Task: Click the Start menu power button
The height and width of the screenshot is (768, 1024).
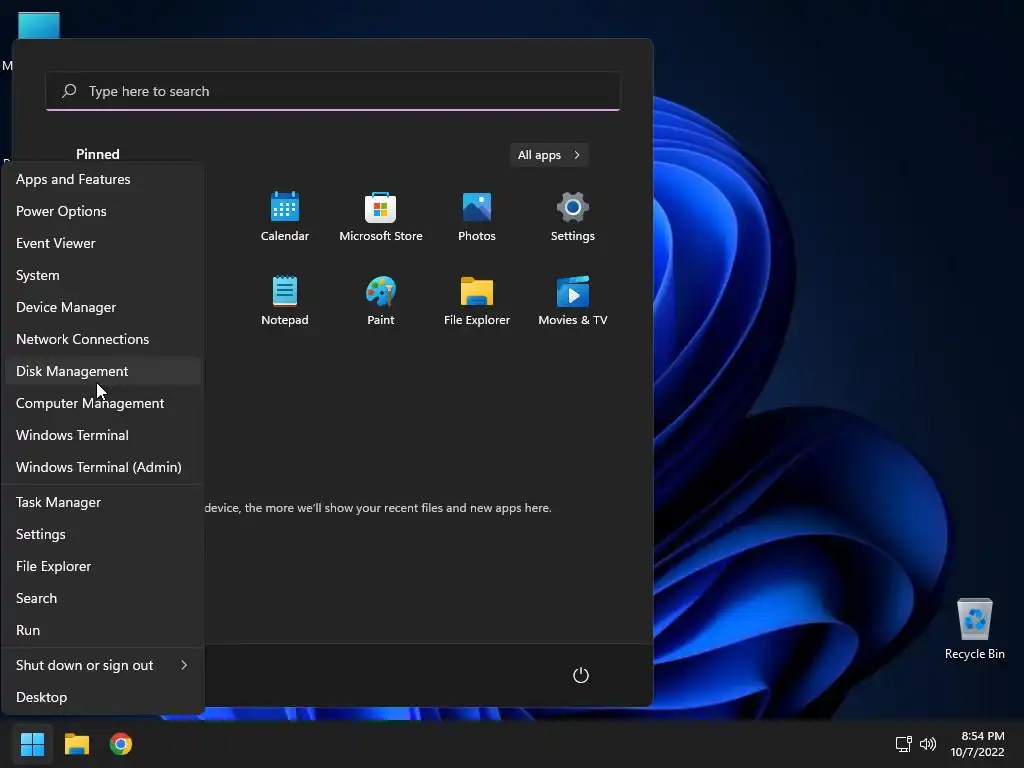Action: pos(581,675)
